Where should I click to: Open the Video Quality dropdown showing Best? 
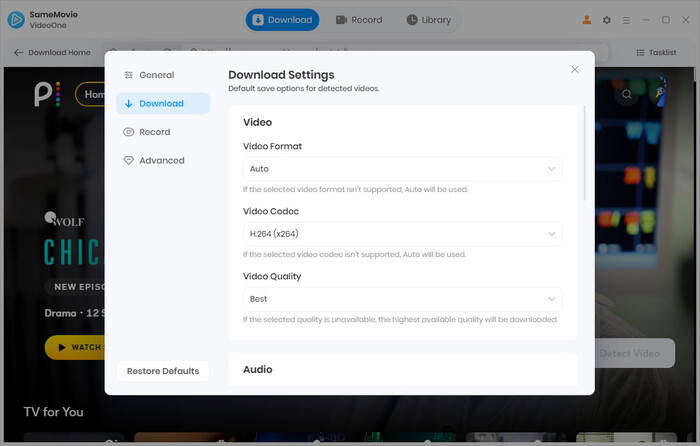(x=402, y=299)
